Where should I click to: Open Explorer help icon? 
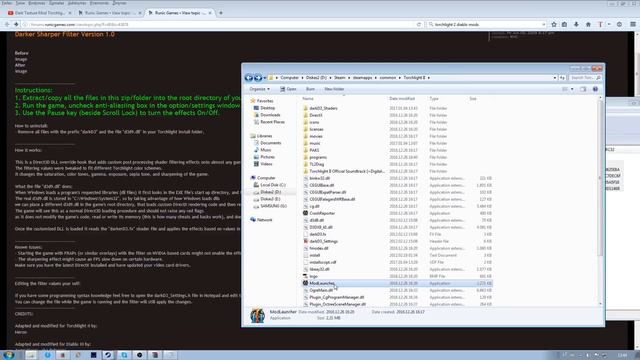(x=595, y=89)
